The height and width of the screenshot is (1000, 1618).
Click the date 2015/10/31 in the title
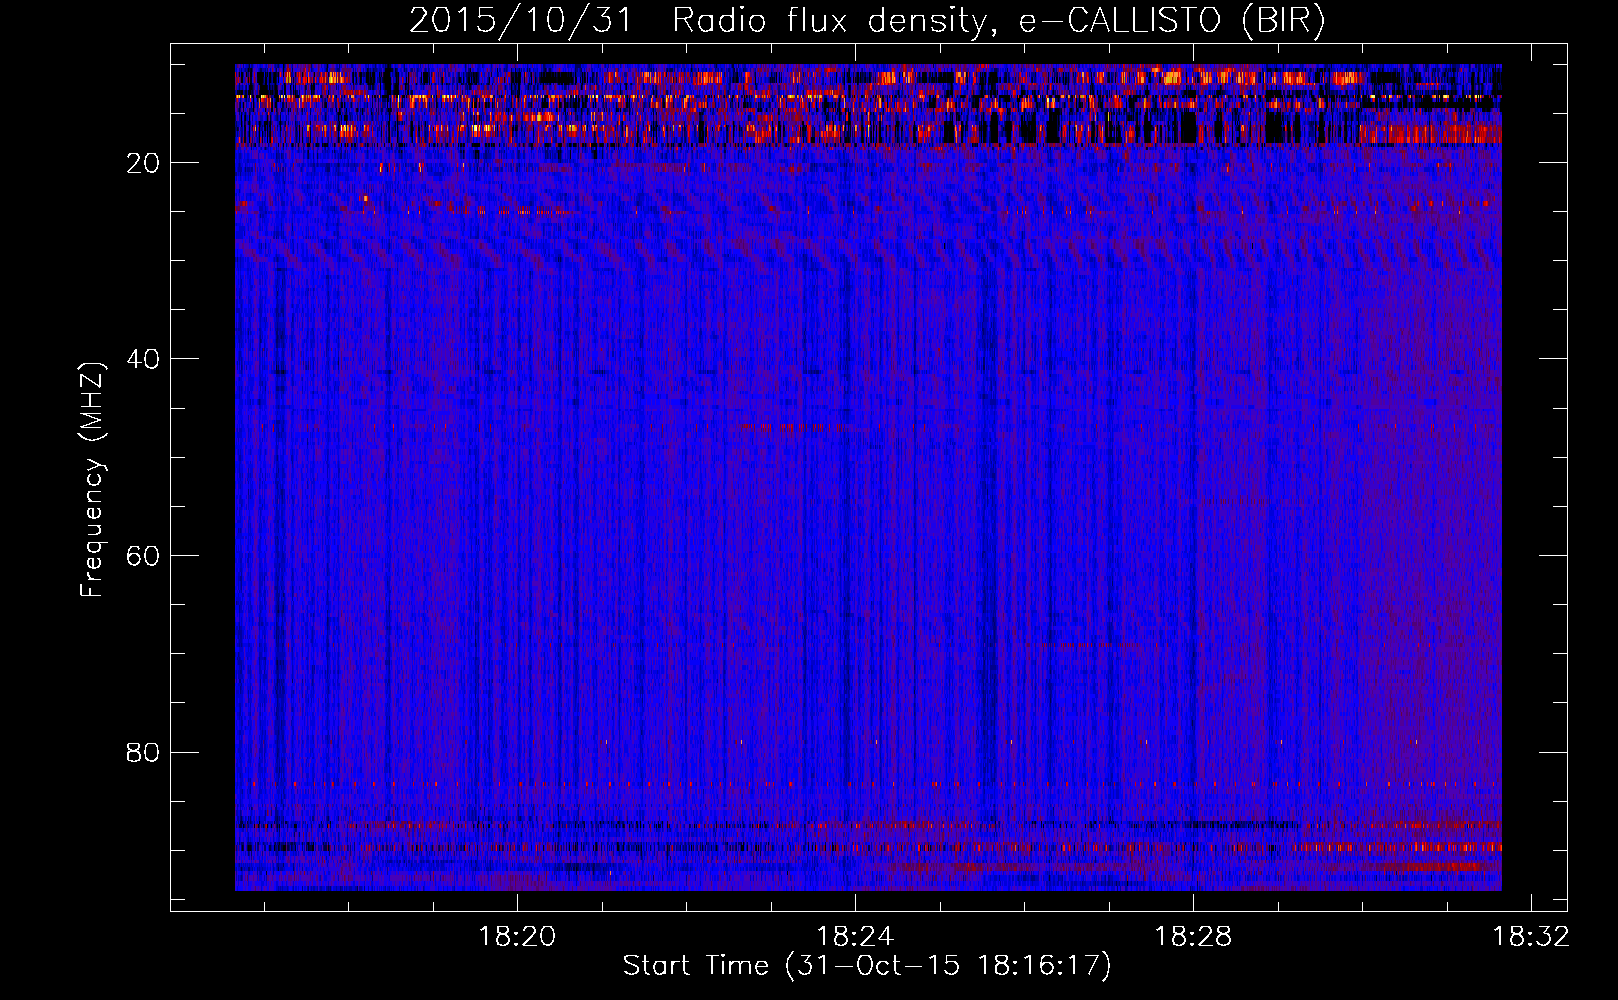coord(520,21)
